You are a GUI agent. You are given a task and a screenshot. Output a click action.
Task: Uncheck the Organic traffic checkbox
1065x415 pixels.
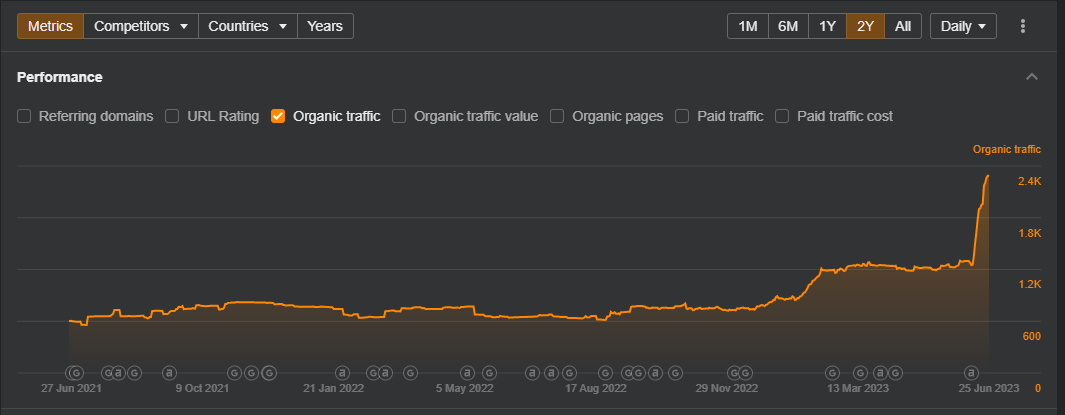coord(278,116)
